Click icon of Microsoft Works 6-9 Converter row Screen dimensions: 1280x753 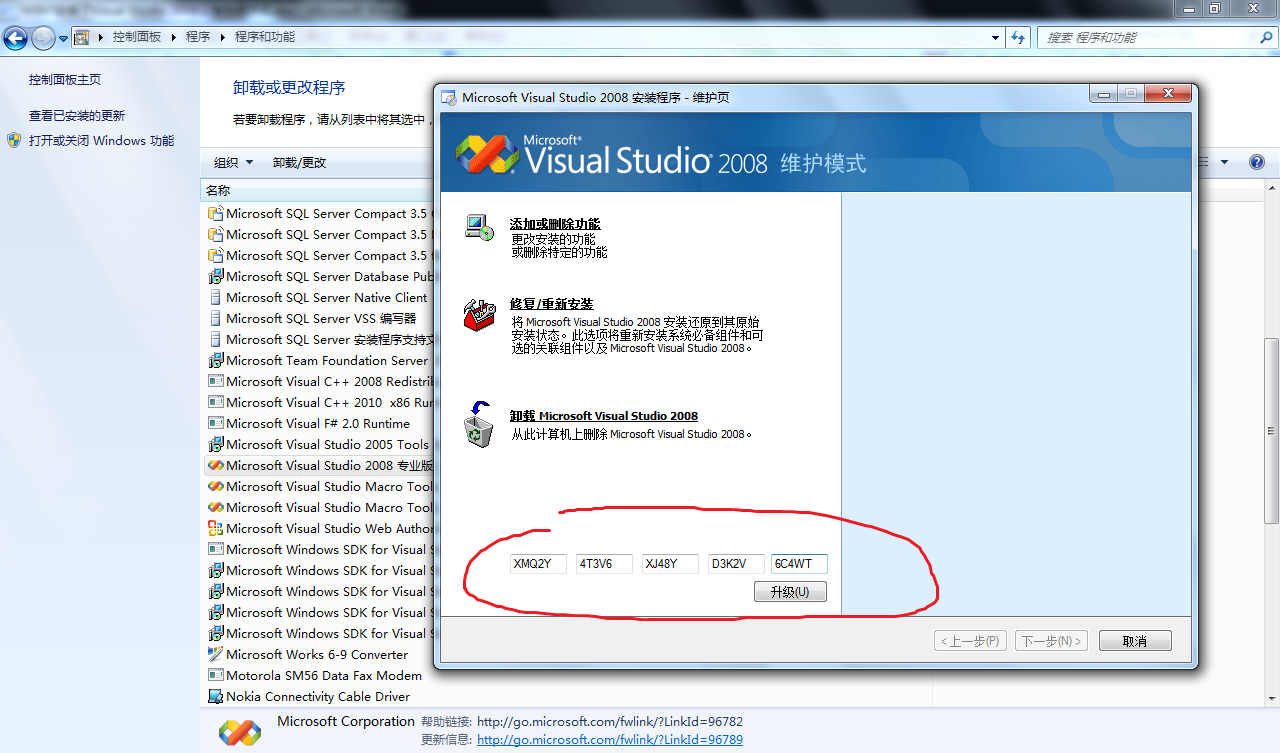pyautogui.click(x=215, y=655)
